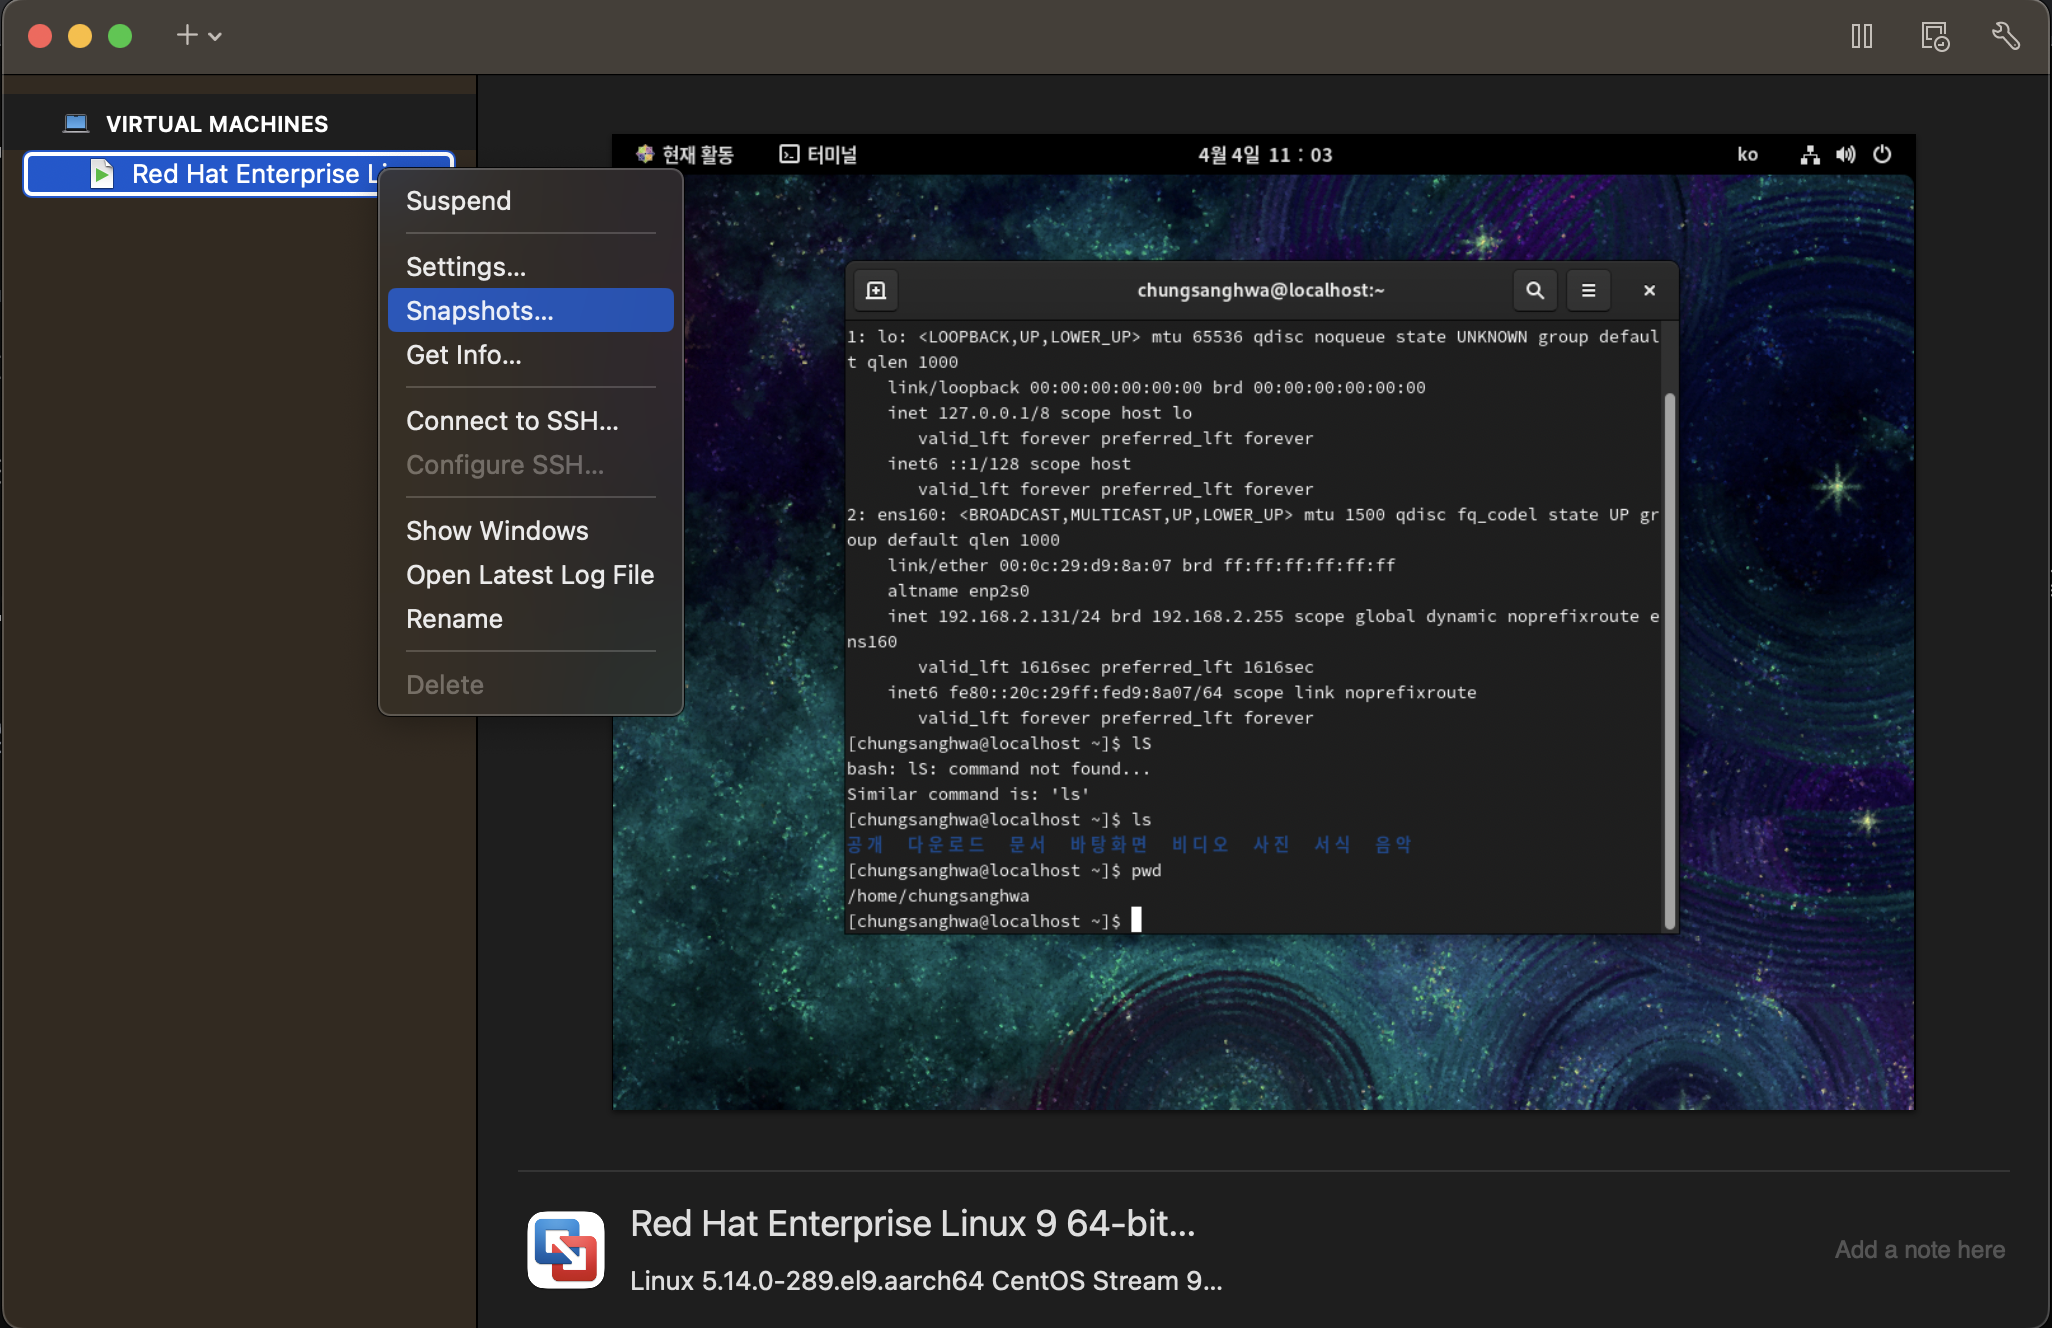Image resolution: width=2052 pixels, height=1328 pixels.
Task: Open 현재 활동 activities in guest top bar
Action: 686,155
